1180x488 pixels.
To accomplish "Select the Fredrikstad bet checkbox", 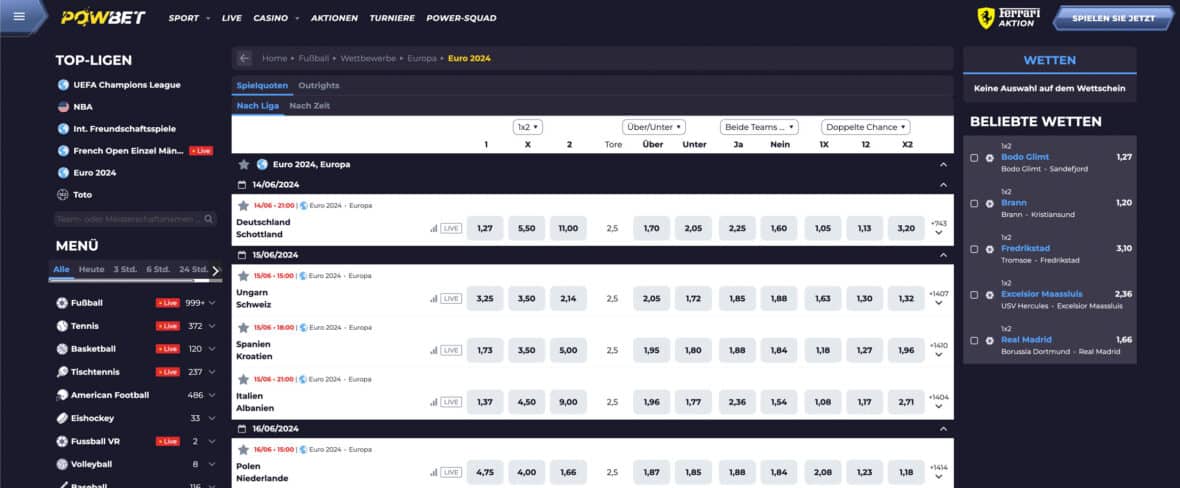I will click(974, 249).
